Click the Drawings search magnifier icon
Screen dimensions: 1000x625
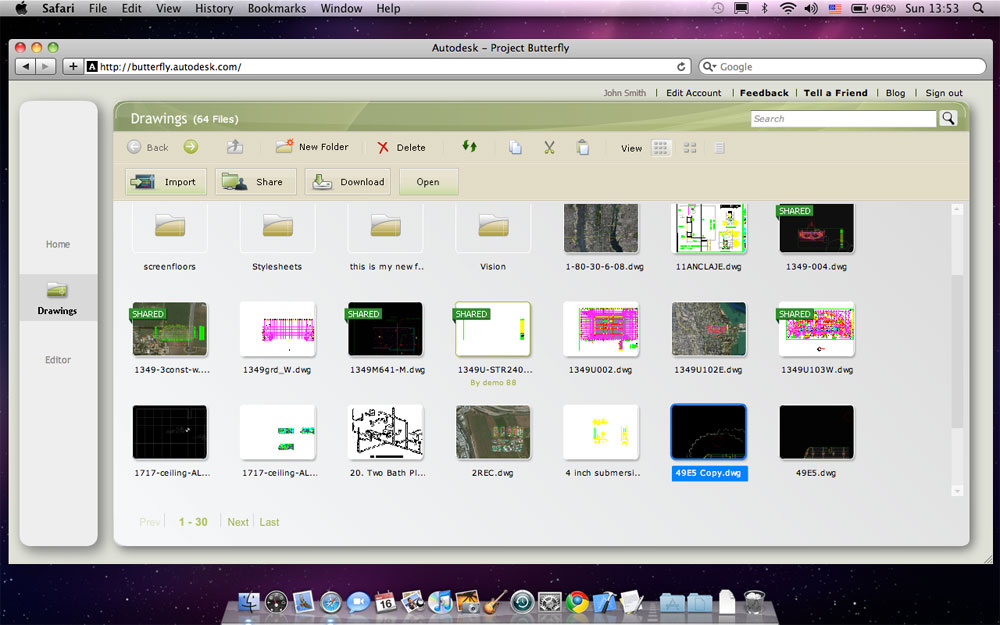(x=948, y=119)
